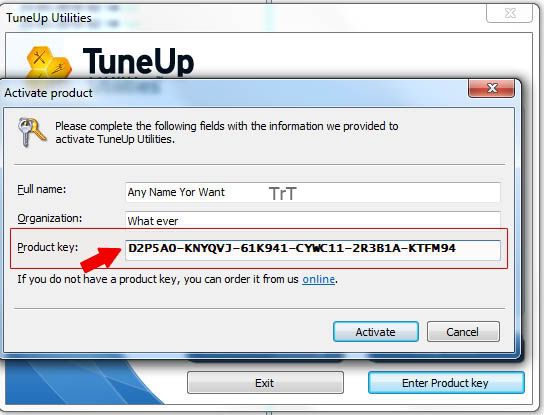The width and height of the screenshot is (544, 415).
Task: Open the online order link
Action: [318, 279]
